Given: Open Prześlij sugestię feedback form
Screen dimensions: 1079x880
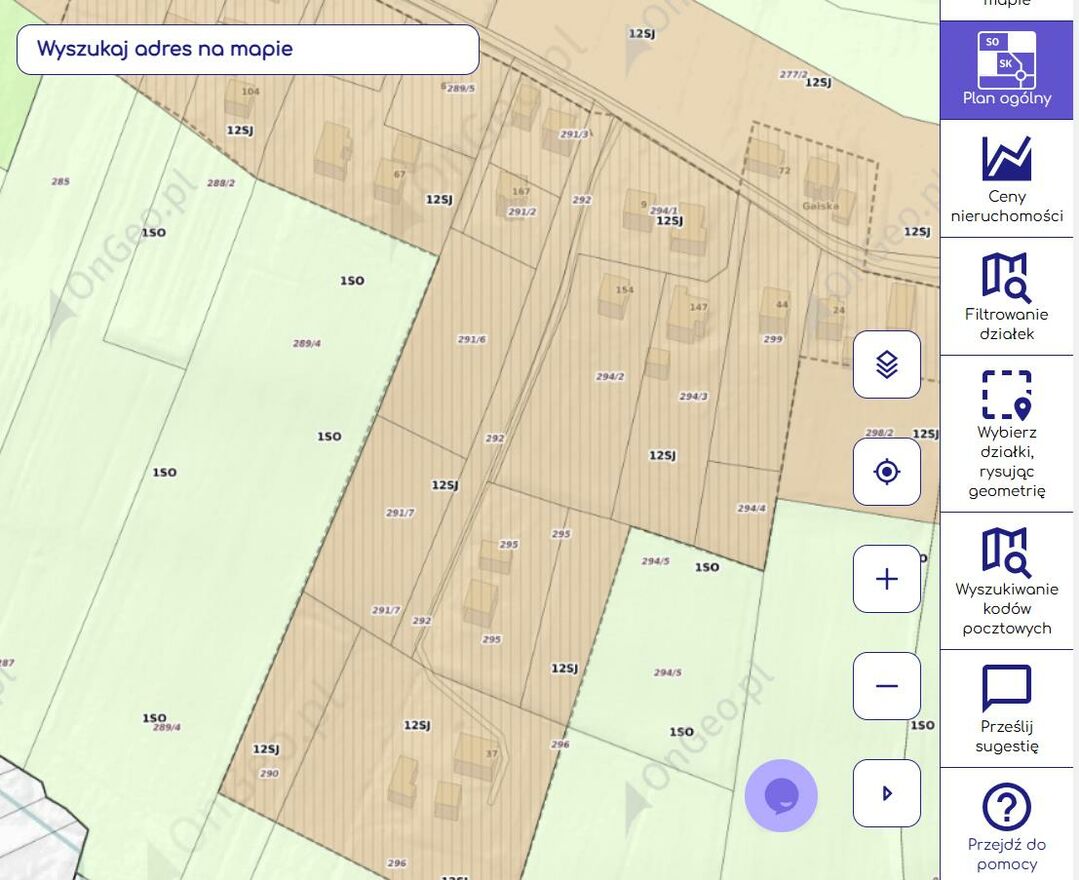Looking at the screenshot, I should click(x=1006, y=709).
